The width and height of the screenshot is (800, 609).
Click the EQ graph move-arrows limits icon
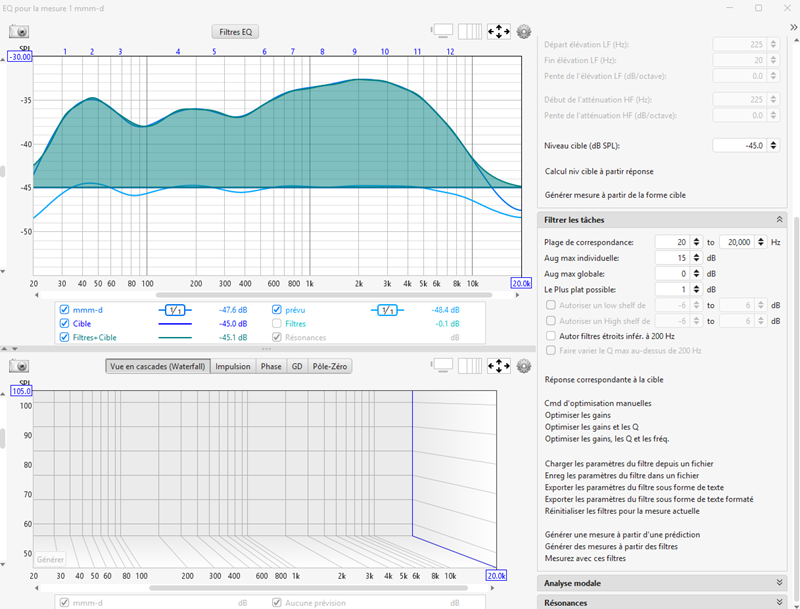[x=498, y=32]
